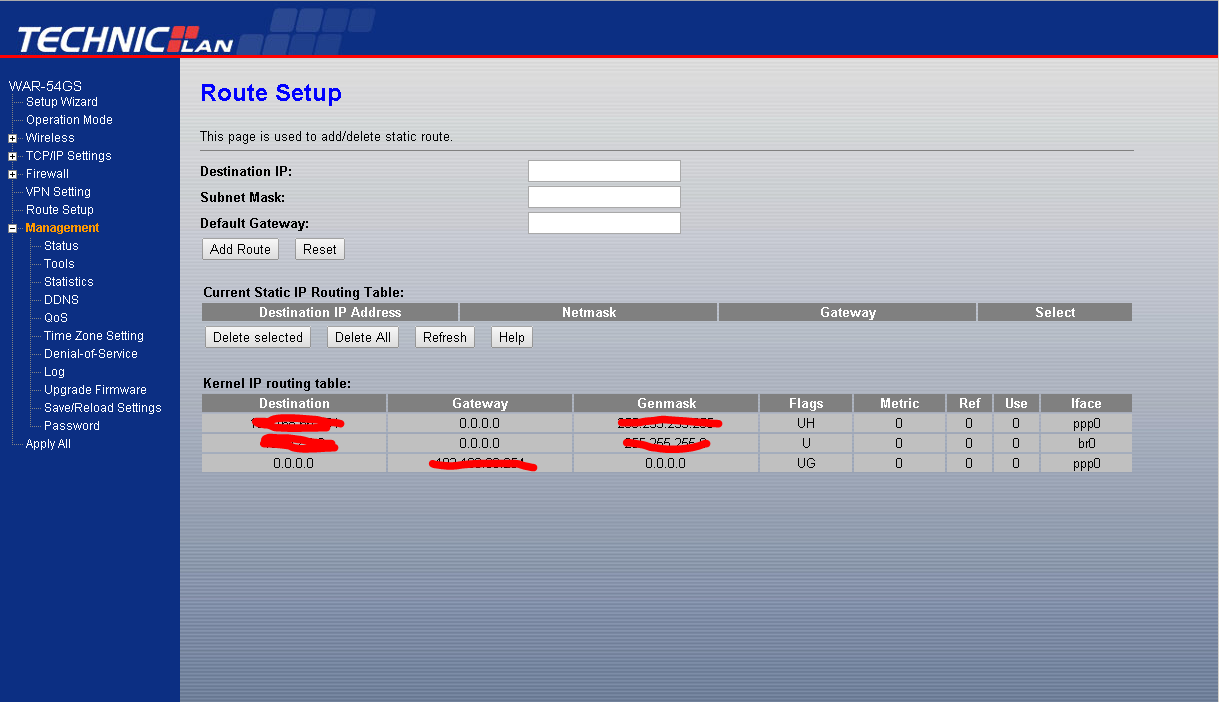Focus the Destination IP field
This screenshot has height=702, width=1219.
604,171
